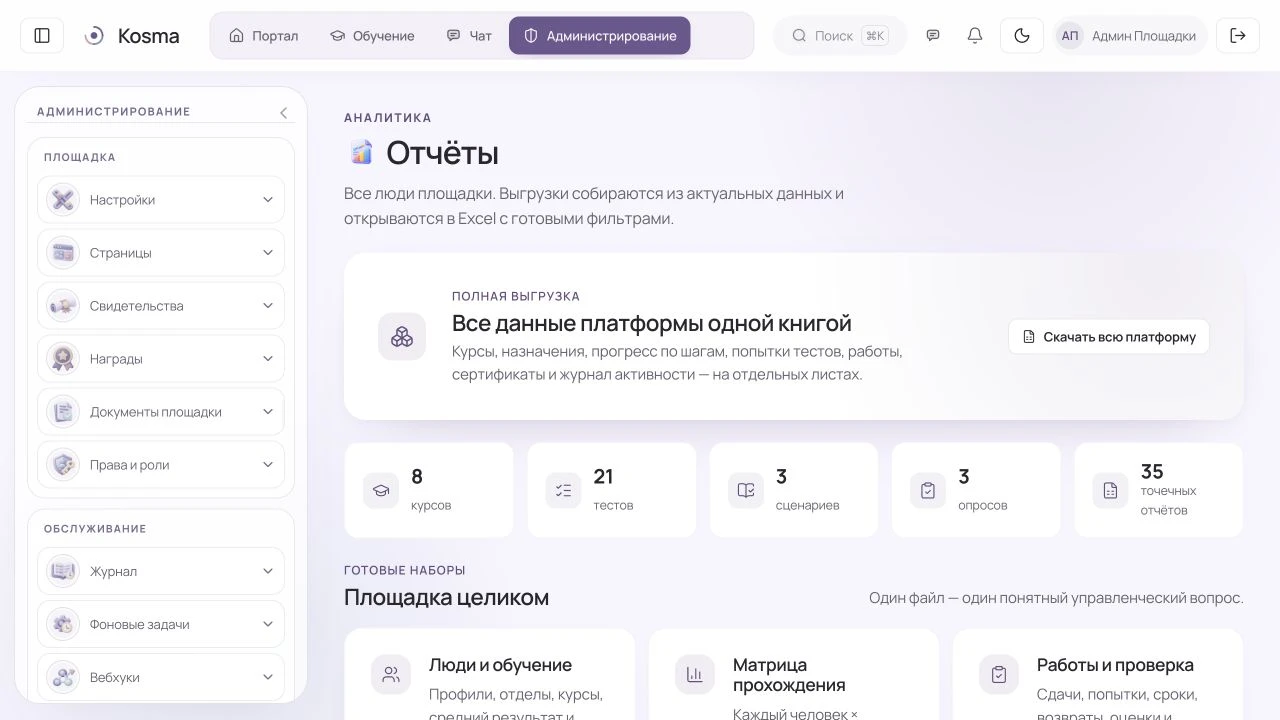Click the Поиск search field
The width and height of the screenshot is (1280, 720).
click(840, 36)
